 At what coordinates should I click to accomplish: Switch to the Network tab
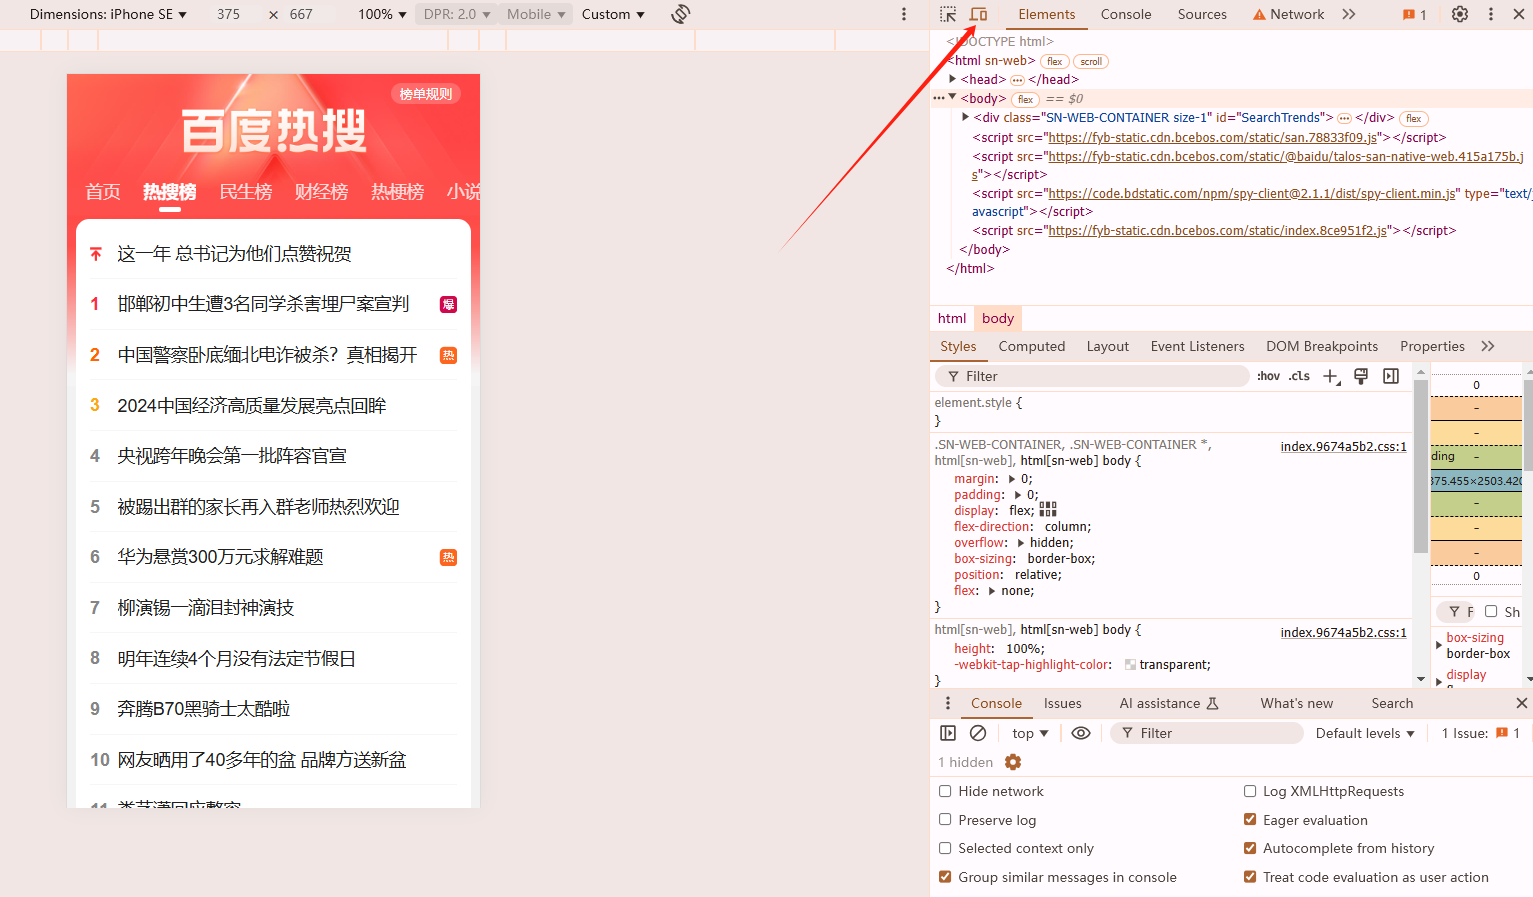[x=1288, y=14]
